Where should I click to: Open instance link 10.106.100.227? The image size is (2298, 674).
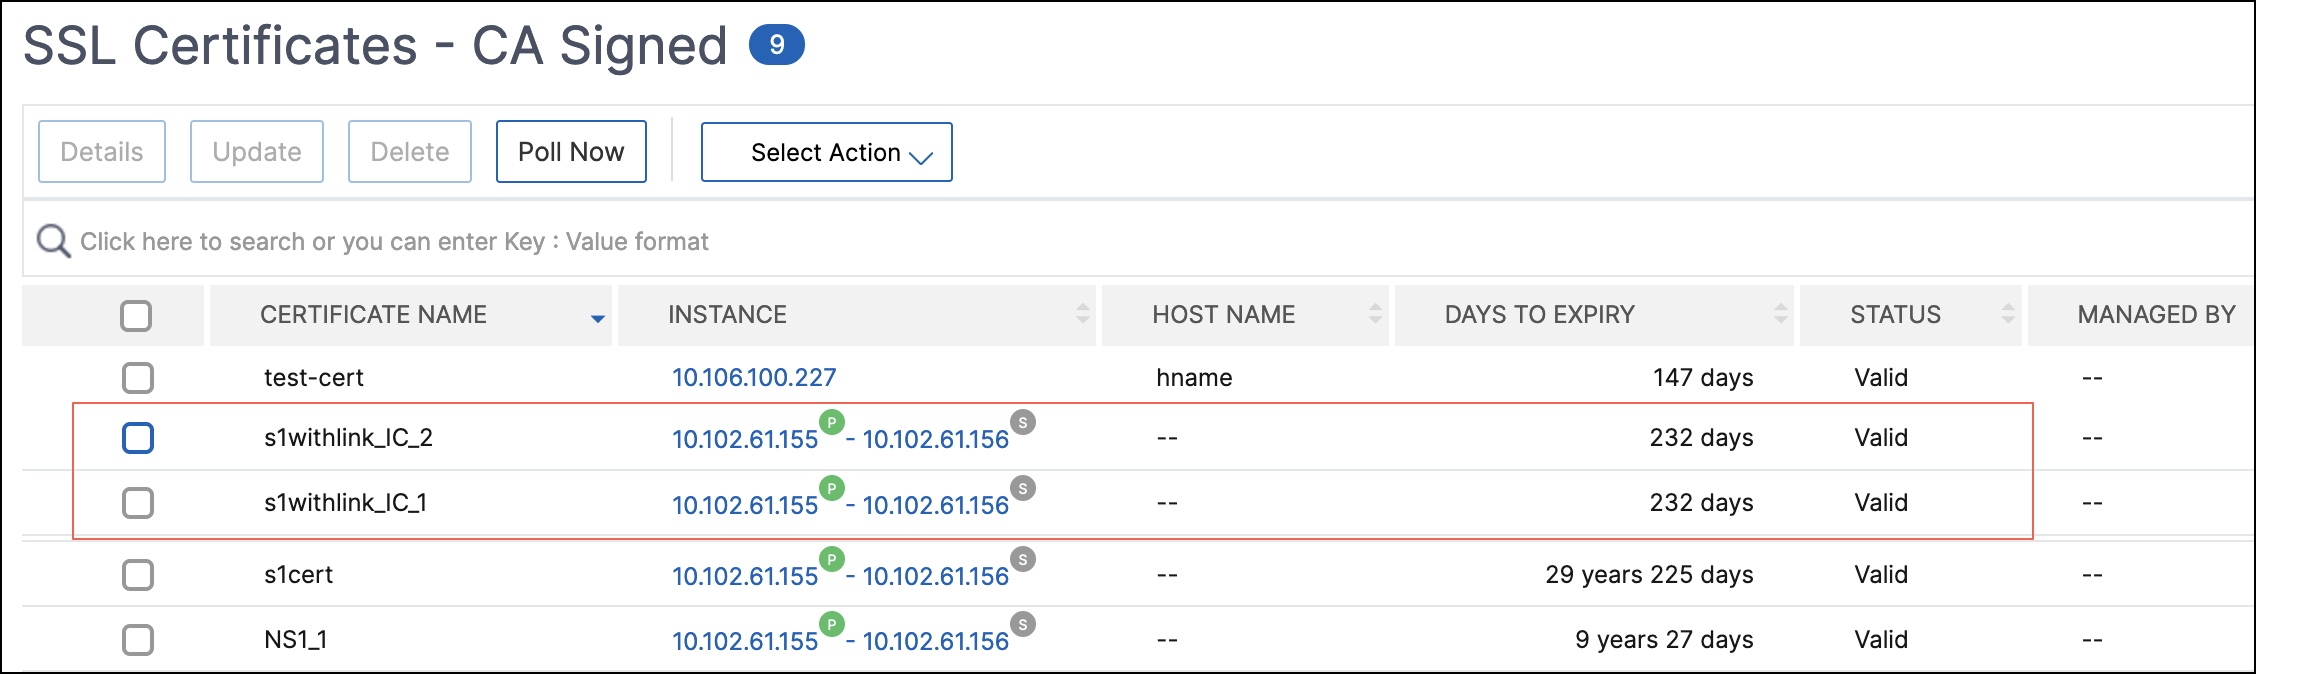tap(754, 377)
